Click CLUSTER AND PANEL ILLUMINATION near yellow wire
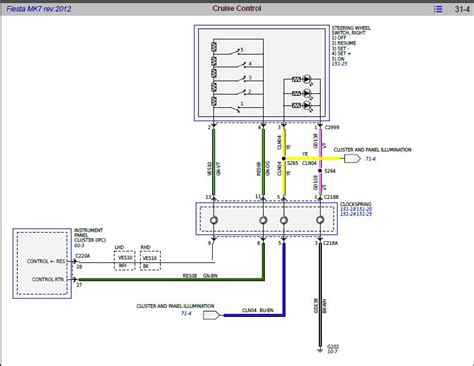This screenshot has width=474, height=366. pos(372,150)
